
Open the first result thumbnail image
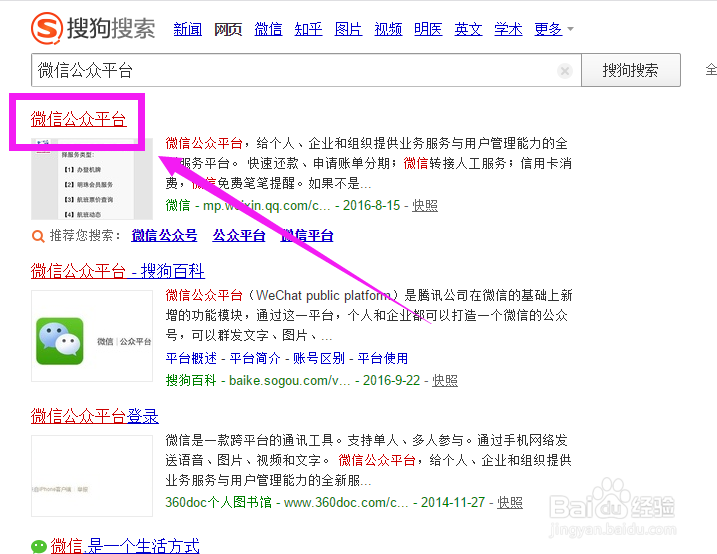91,179
